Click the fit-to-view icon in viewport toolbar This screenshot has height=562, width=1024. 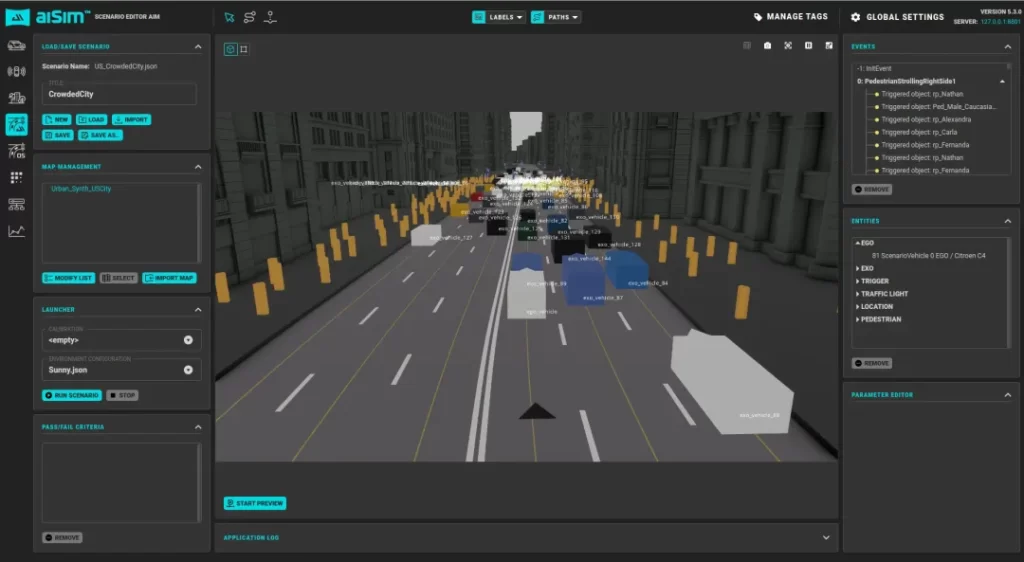788,46
